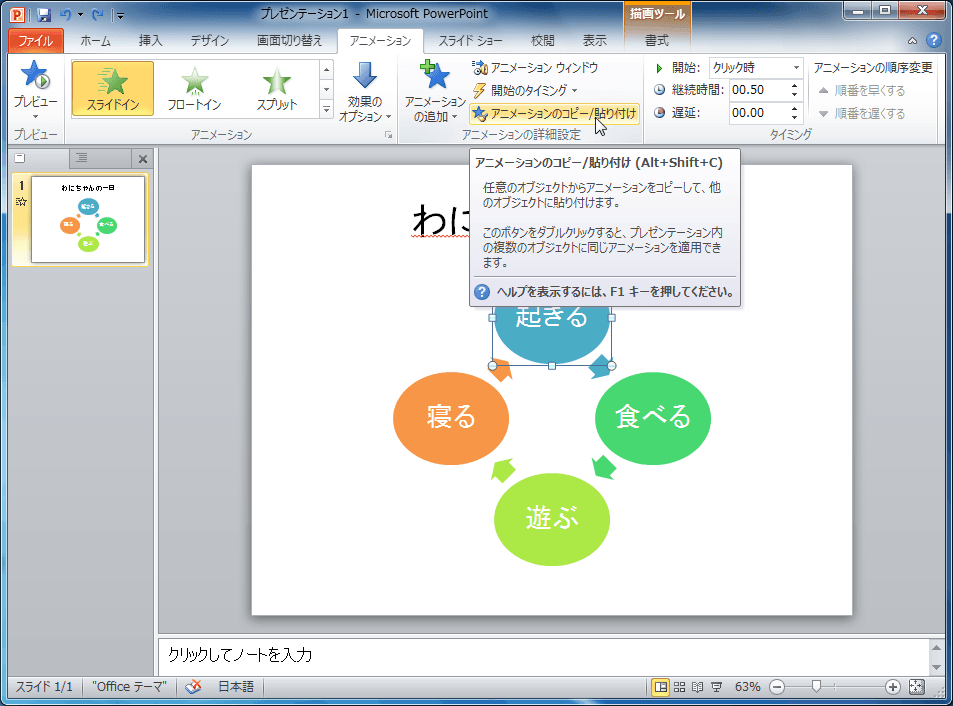This screenshot has height=706, width=953.
Task: Click the zoom out minus button
Action: click(777, 687)
